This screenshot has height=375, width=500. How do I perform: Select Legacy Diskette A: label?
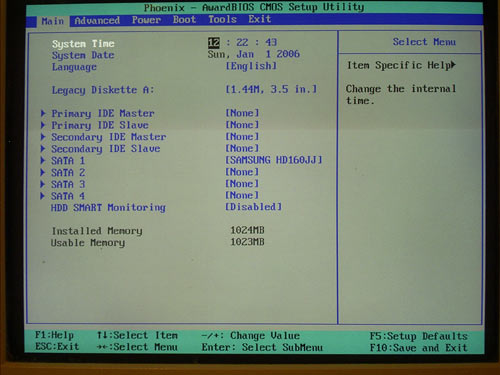pyautogui.click(x=103, y=90)
